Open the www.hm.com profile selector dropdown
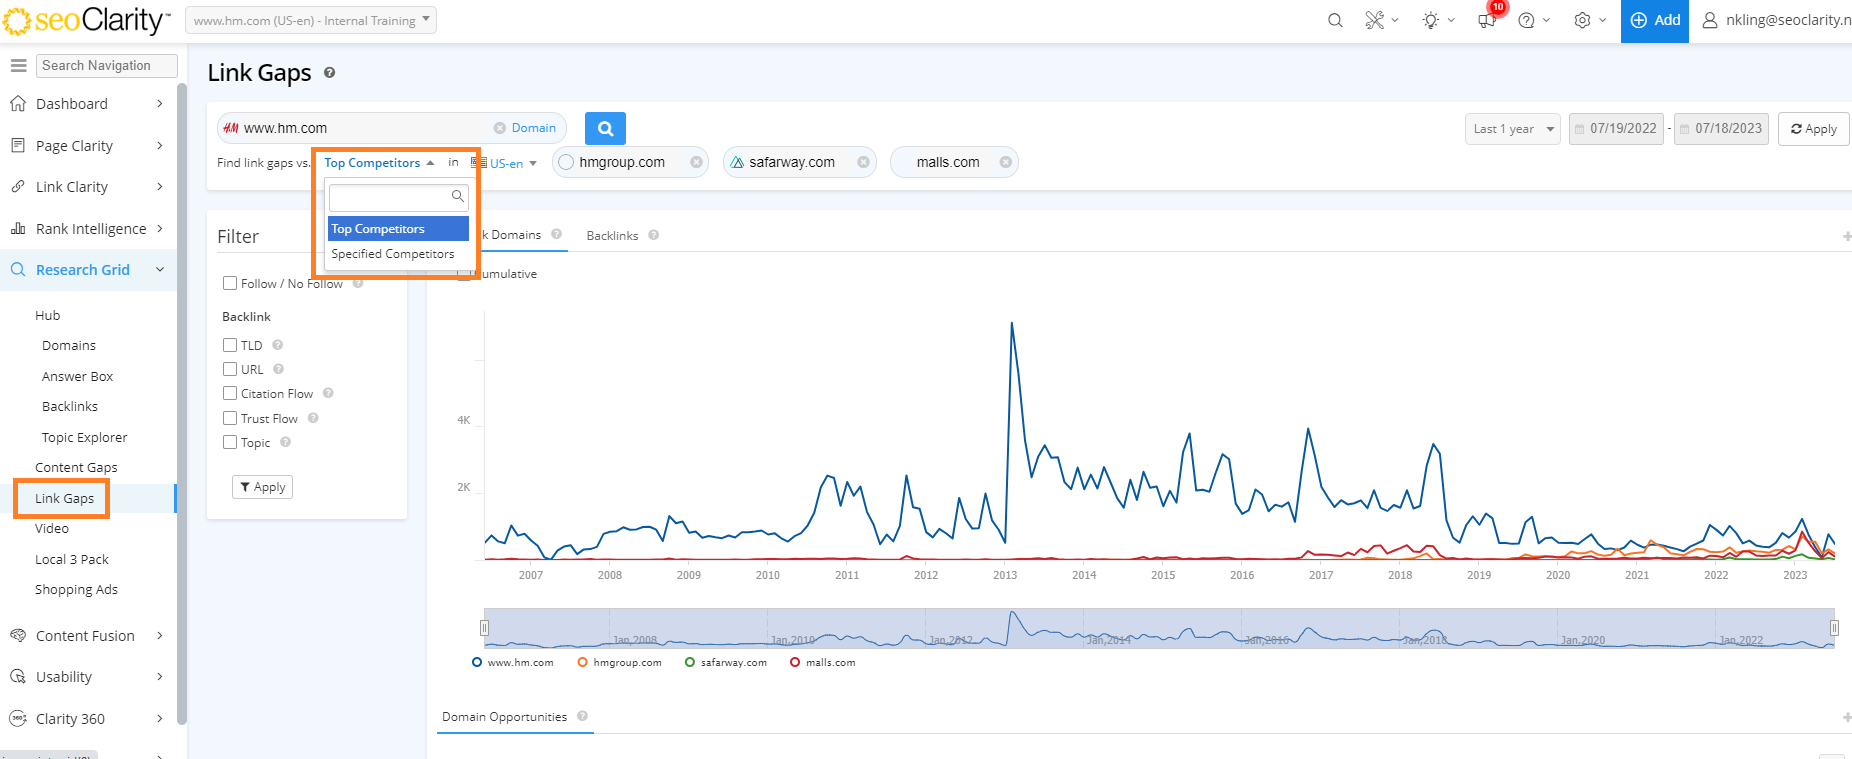Viewport: 1852px width, 759px height. click(311, 21)
